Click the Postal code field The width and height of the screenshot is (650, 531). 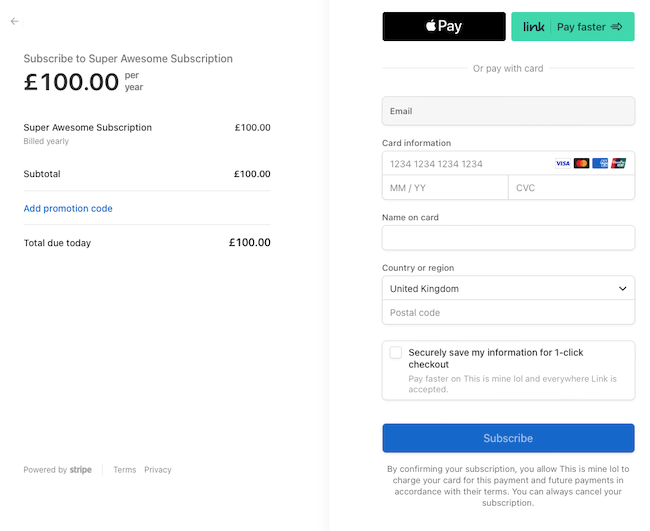pos(508,313)
